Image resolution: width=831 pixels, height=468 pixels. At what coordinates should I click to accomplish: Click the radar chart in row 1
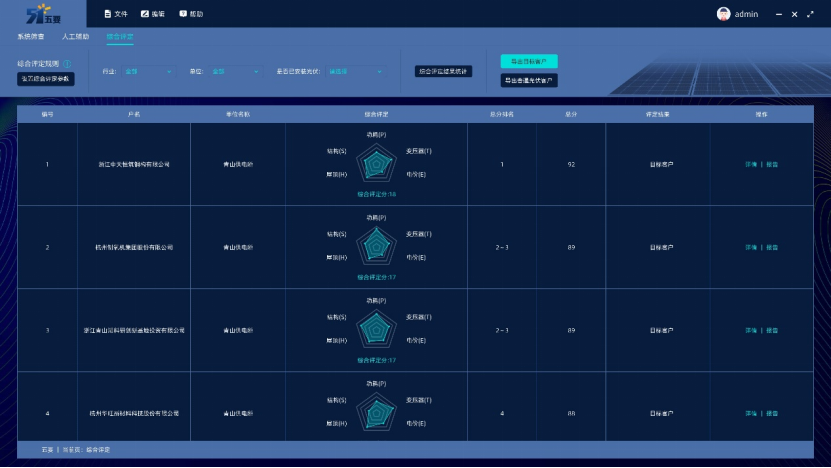[376, 163]
